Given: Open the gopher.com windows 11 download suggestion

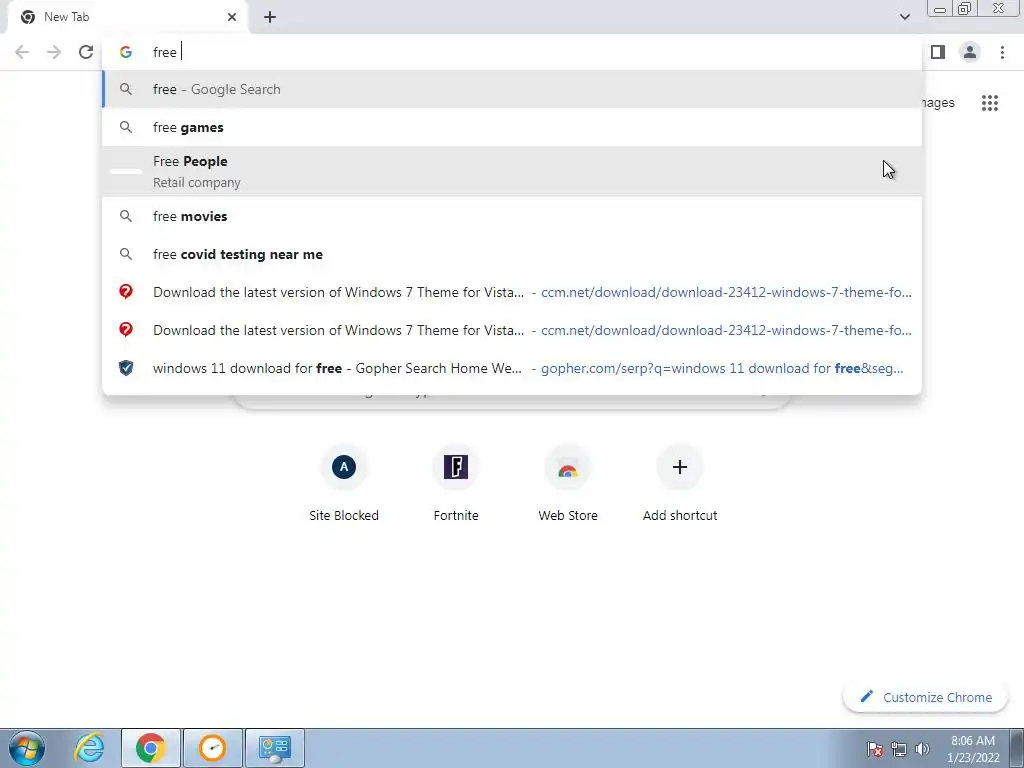Looking at the screenshot, I should click(513, 368).
